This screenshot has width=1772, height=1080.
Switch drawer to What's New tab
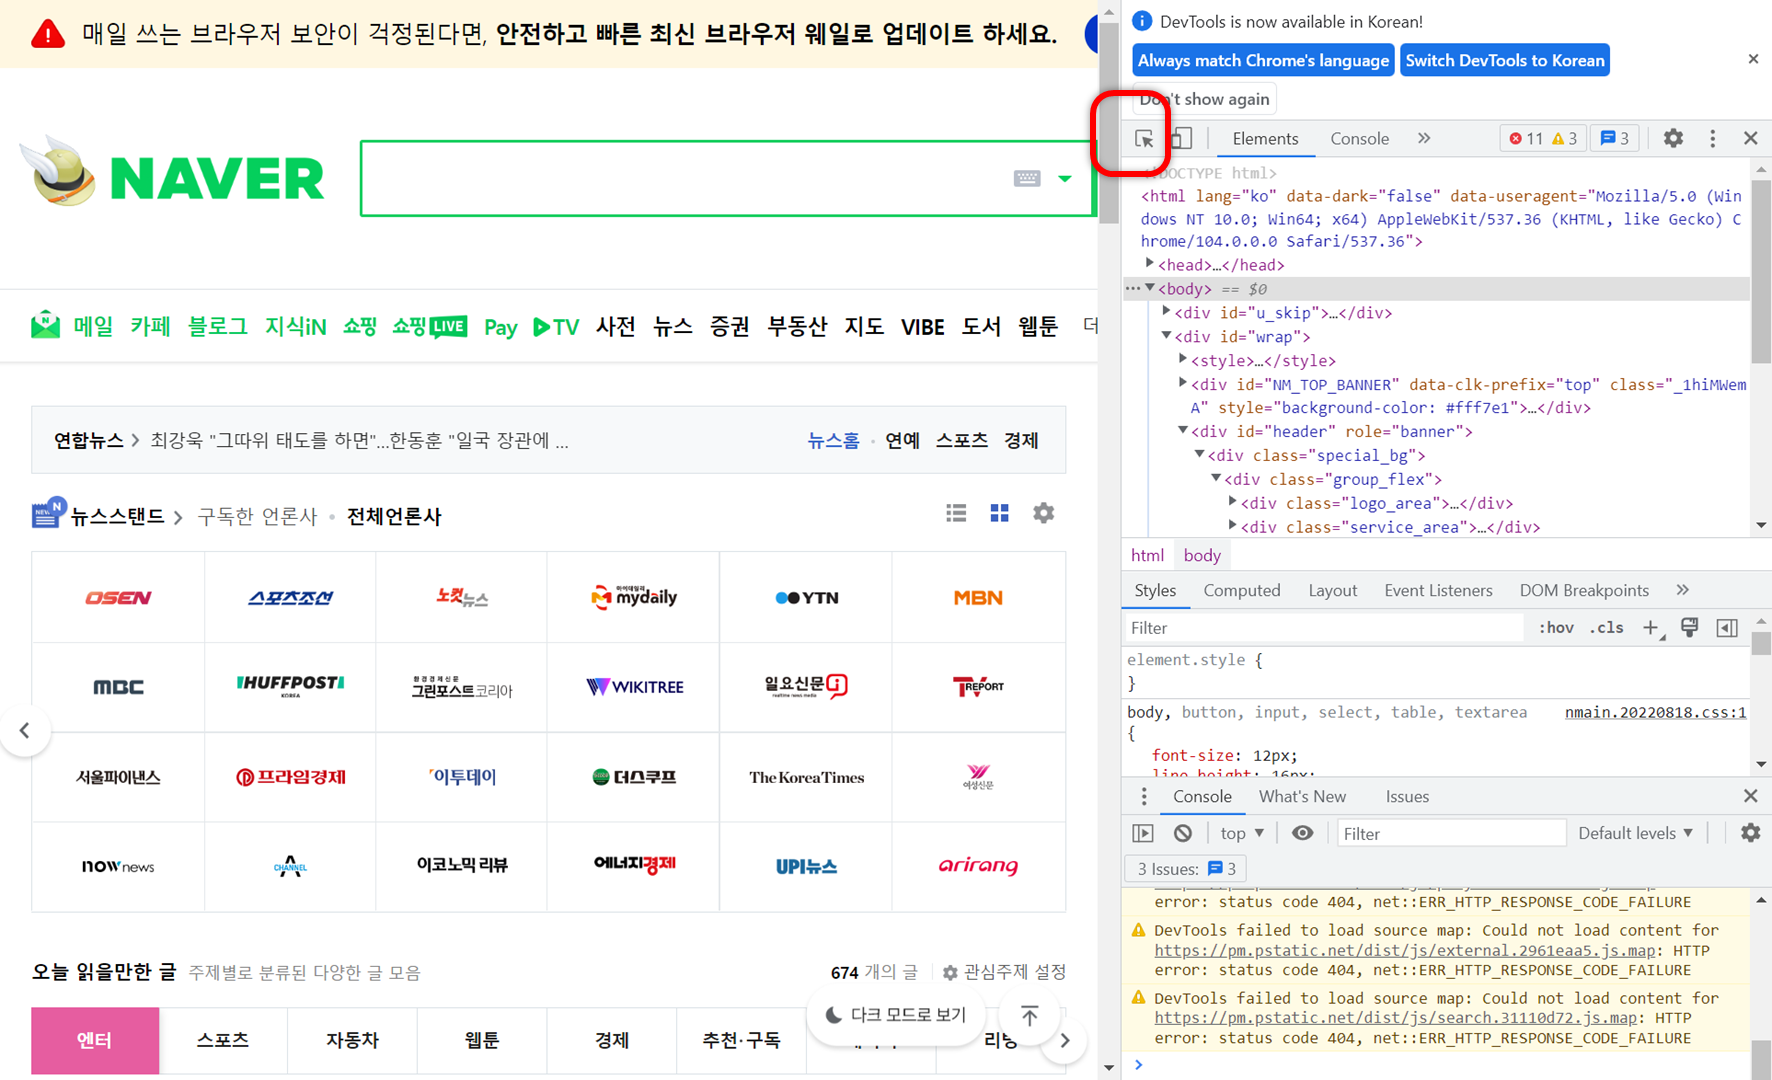[x=1302, y=796]
